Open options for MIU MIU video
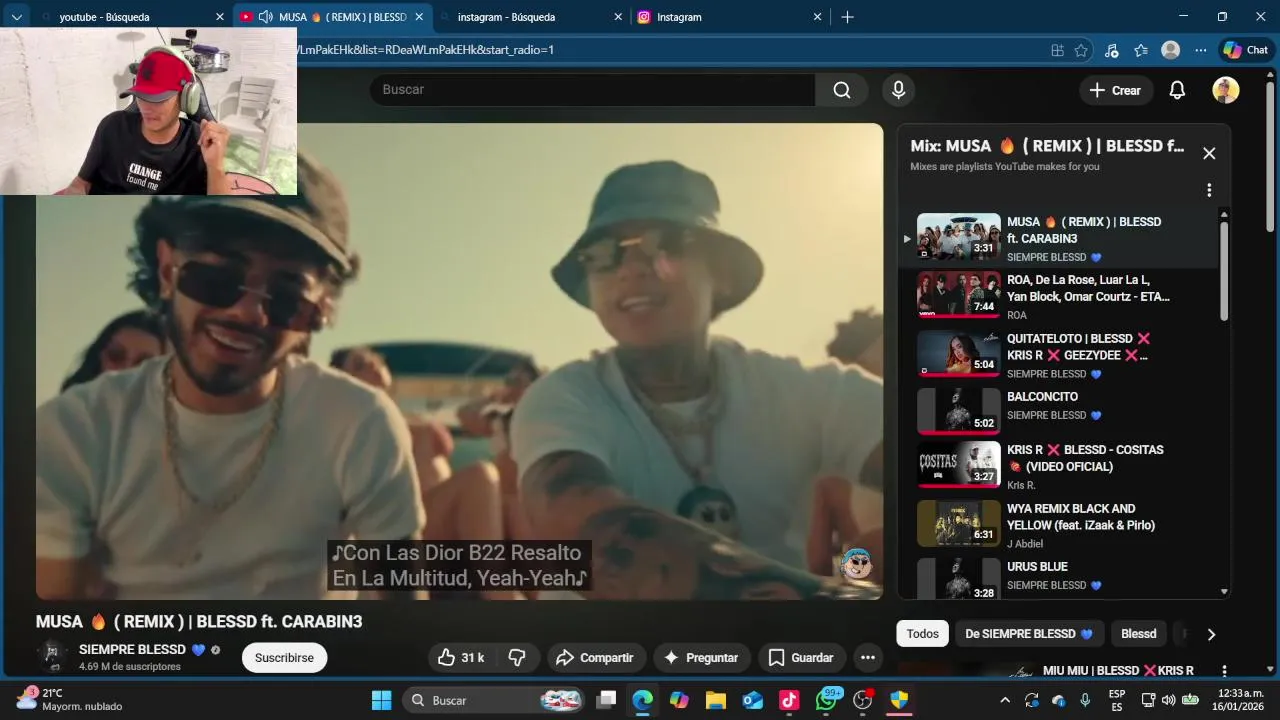1280x720 pixels. click(1223, 670)
